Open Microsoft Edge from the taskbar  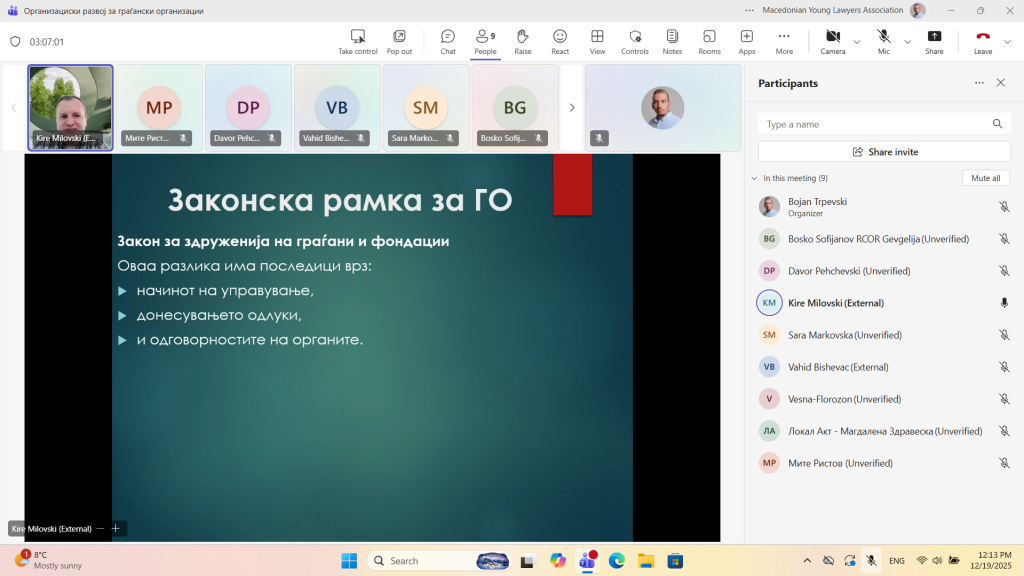coord(616,561)
